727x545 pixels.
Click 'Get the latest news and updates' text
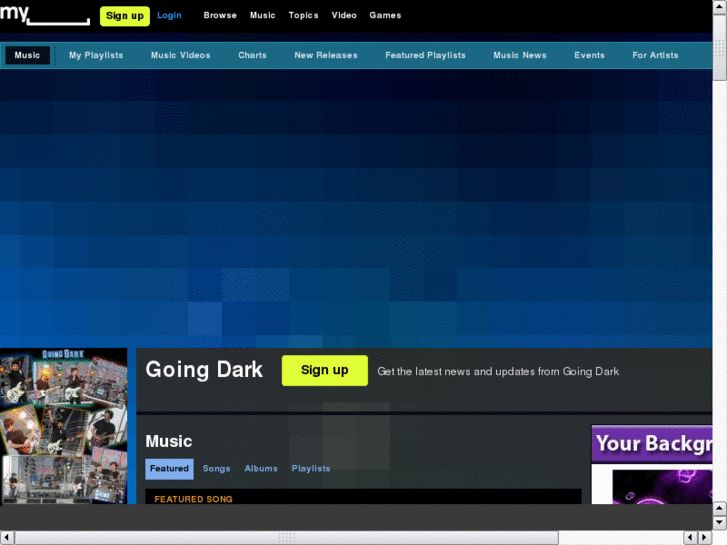click(x=498, y=372)
